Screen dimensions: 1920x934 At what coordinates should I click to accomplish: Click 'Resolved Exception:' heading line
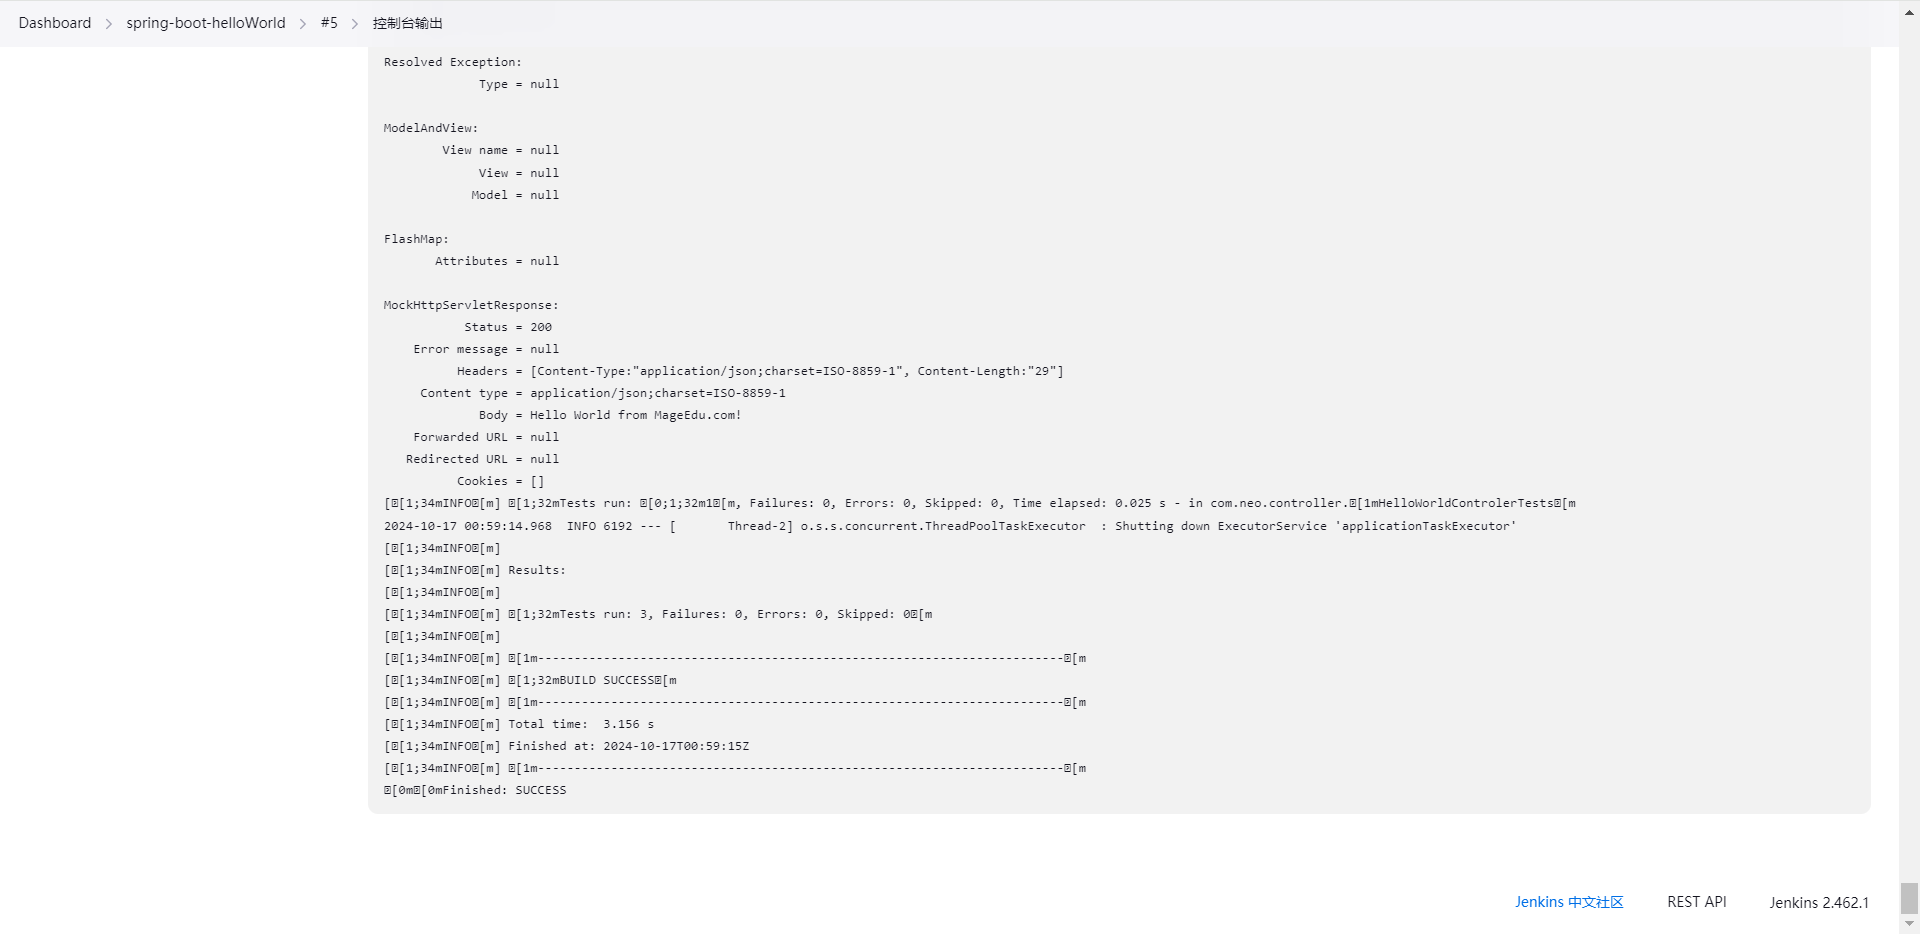(x=453, y=62)
